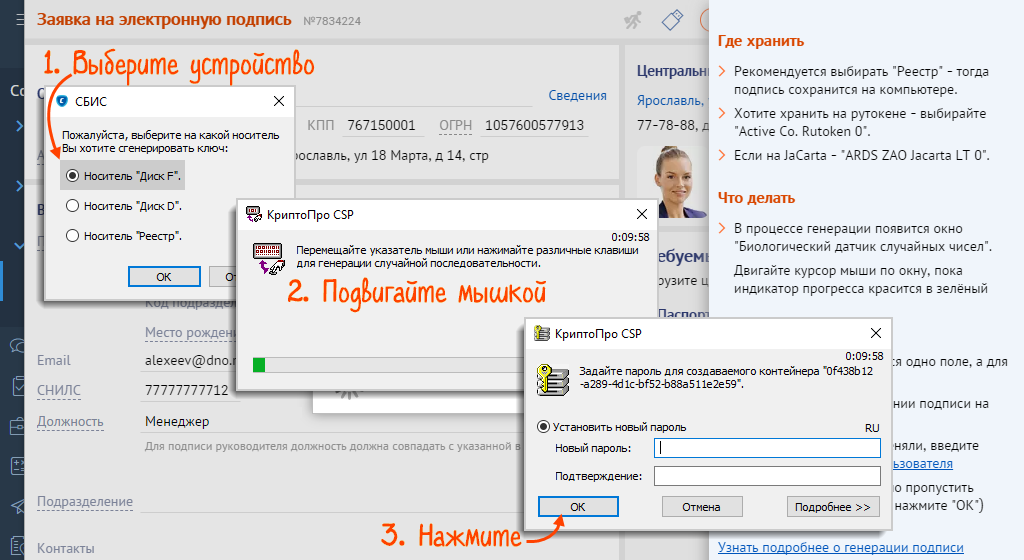Viewport: 1024px width, 560px height.
Task: Open the calculator icon in the sidebar
Action: click(x=18, y=466)
